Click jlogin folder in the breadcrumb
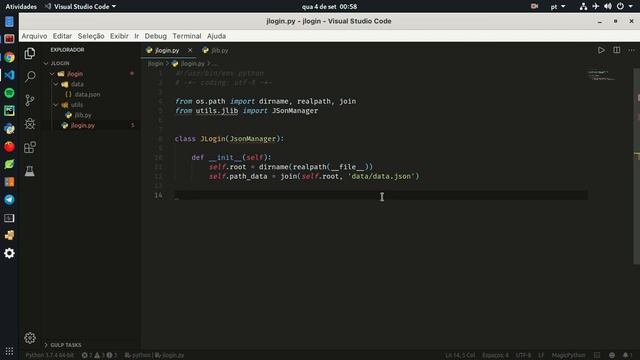The width and height of the screenshot is (640, 360). click(x=156, y=64)
